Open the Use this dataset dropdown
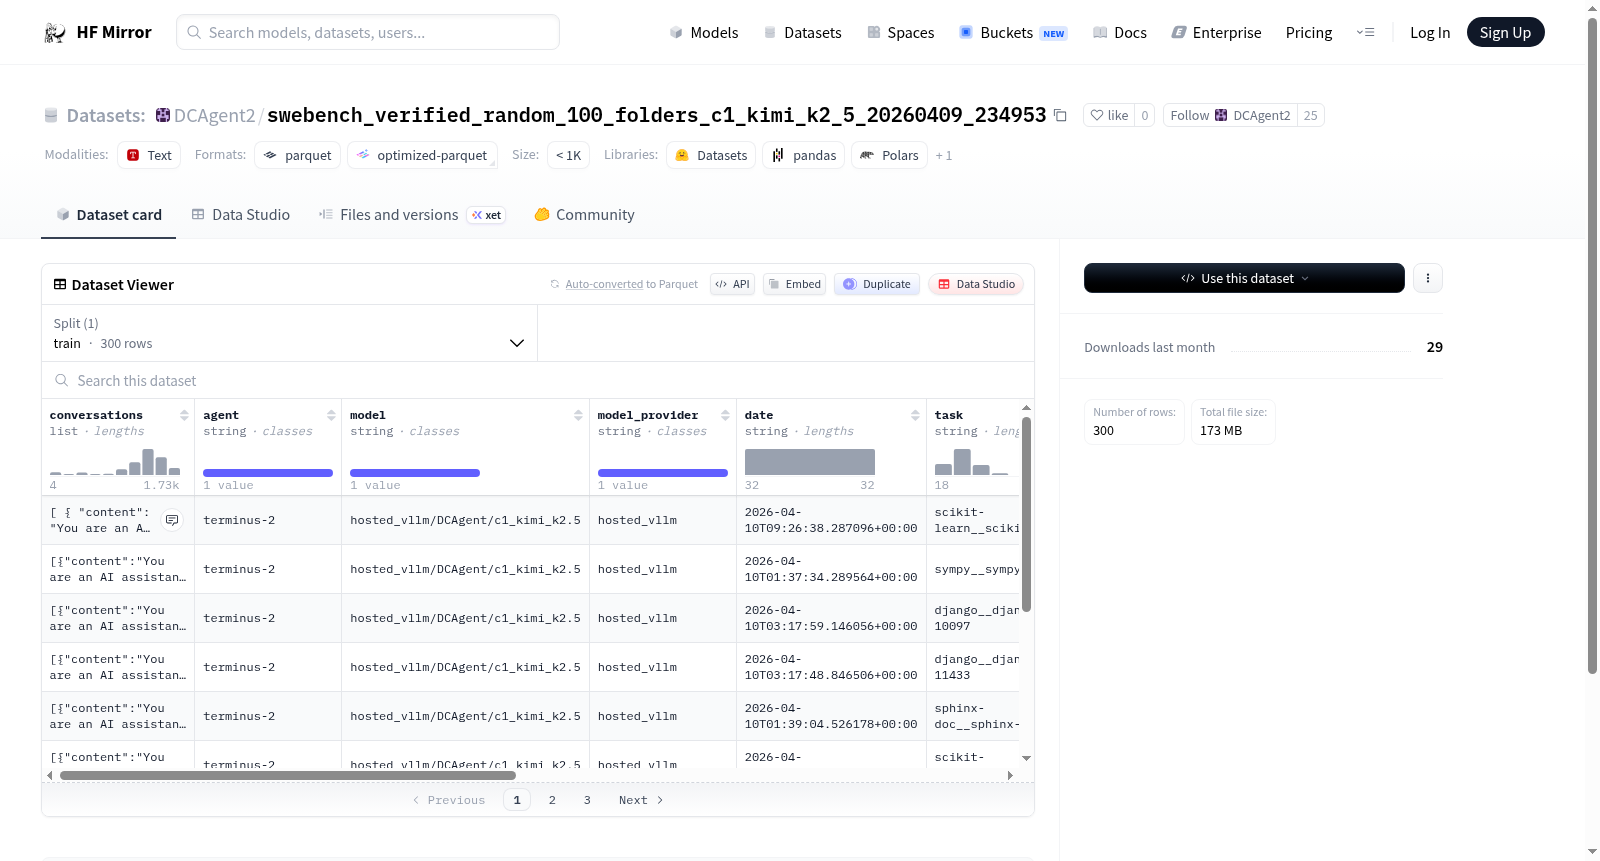The width and height of the screenshot is (1600, 861). point(1244,278)
